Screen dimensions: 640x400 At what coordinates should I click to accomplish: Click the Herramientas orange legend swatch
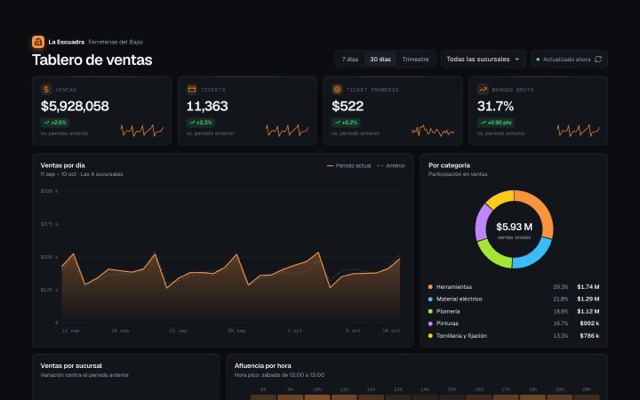(430, 287)
